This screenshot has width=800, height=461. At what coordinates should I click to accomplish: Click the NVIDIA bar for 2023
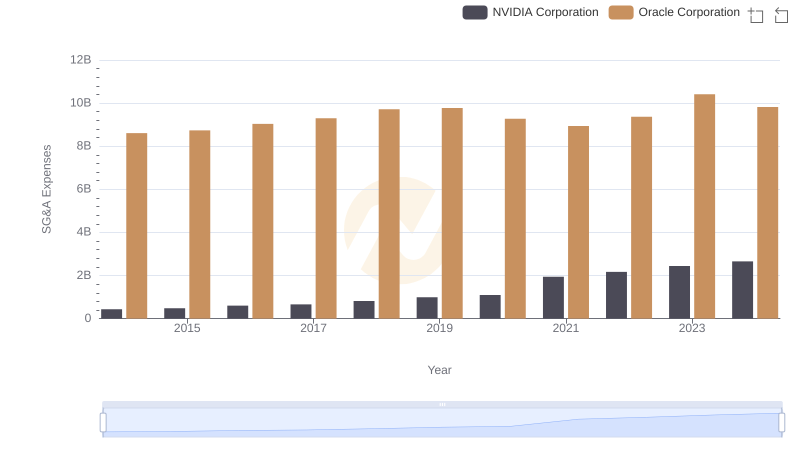tap(679, 292)
